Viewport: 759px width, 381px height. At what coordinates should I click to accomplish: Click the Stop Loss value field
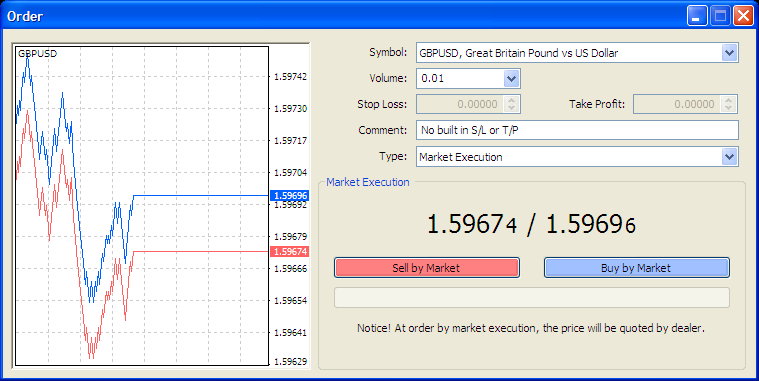pyautogui.click(x=460, y=104)
